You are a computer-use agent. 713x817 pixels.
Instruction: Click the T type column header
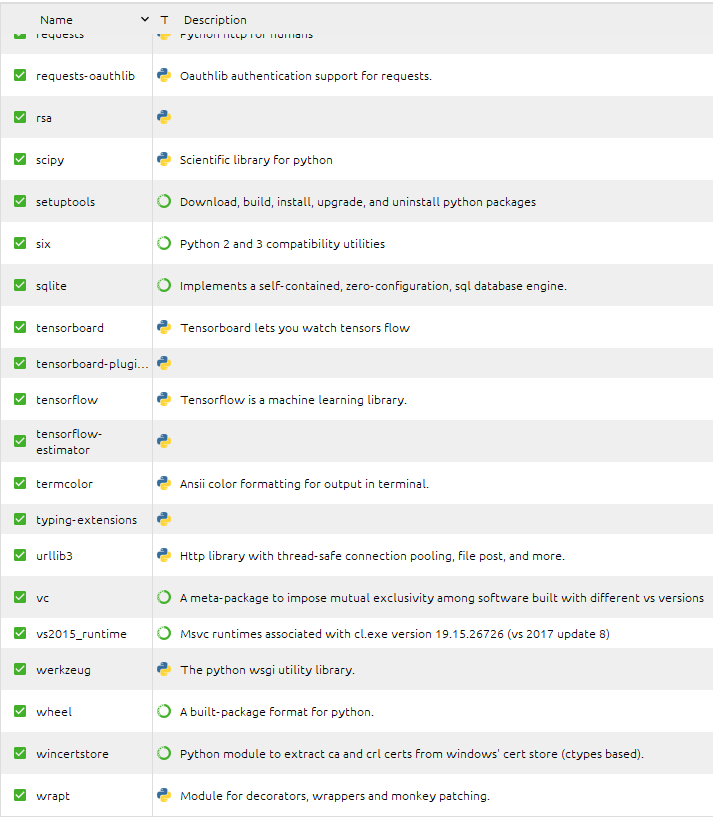pyautogui.click(x=164, y=20)
